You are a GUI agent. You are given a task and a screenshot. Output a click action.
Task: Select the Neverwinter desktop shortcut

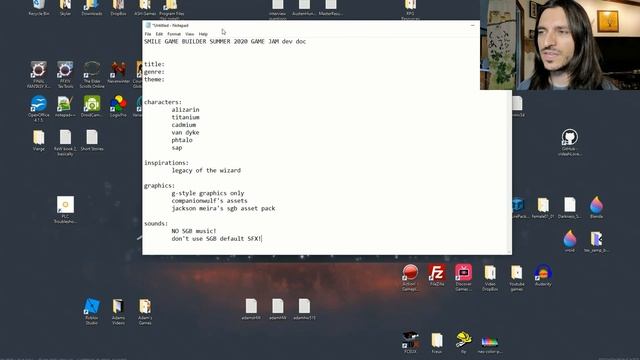(x=118, y=73)
